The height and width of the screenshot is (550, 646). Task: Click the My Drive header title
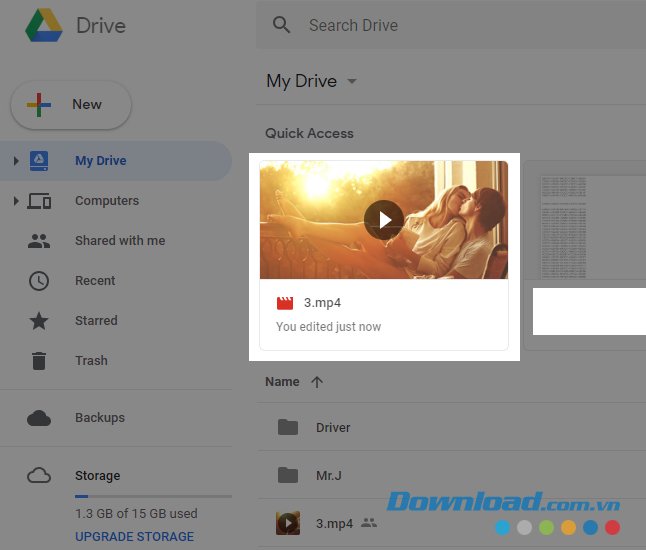point(302,81)
